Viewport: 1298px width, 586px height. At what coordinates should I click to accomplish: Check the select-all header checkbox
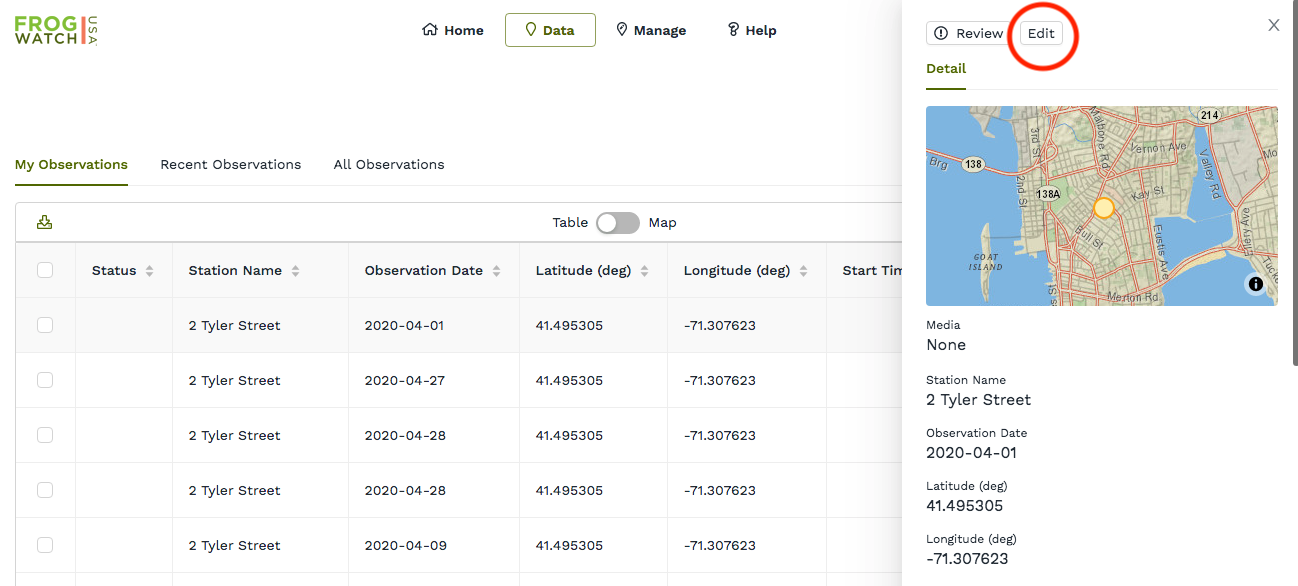tap(45, 270)
